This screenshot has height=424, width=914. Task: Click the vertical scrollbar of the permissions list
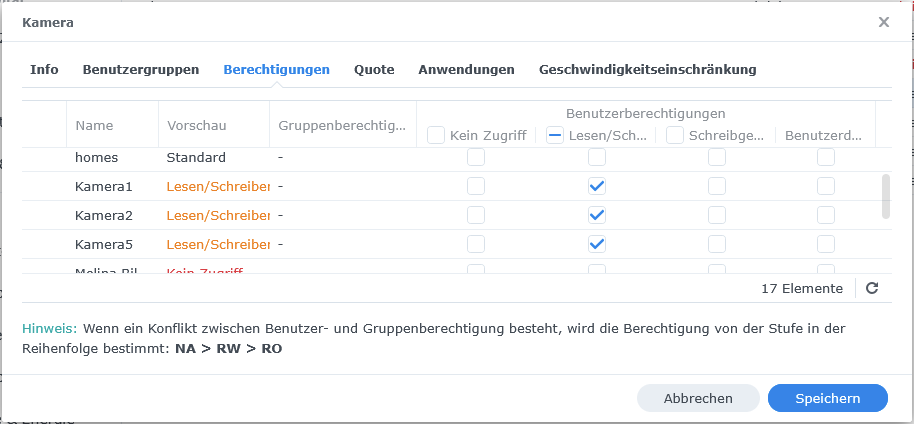tap(885, 195)
